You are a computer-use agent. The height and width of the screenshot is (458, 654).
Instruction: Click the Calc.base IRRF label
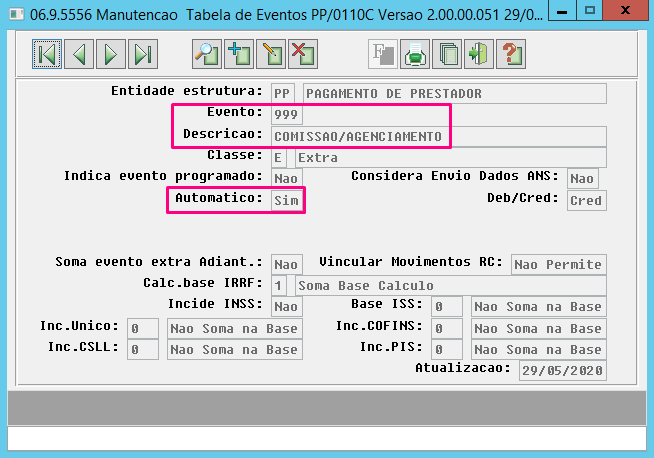point(203,283)
